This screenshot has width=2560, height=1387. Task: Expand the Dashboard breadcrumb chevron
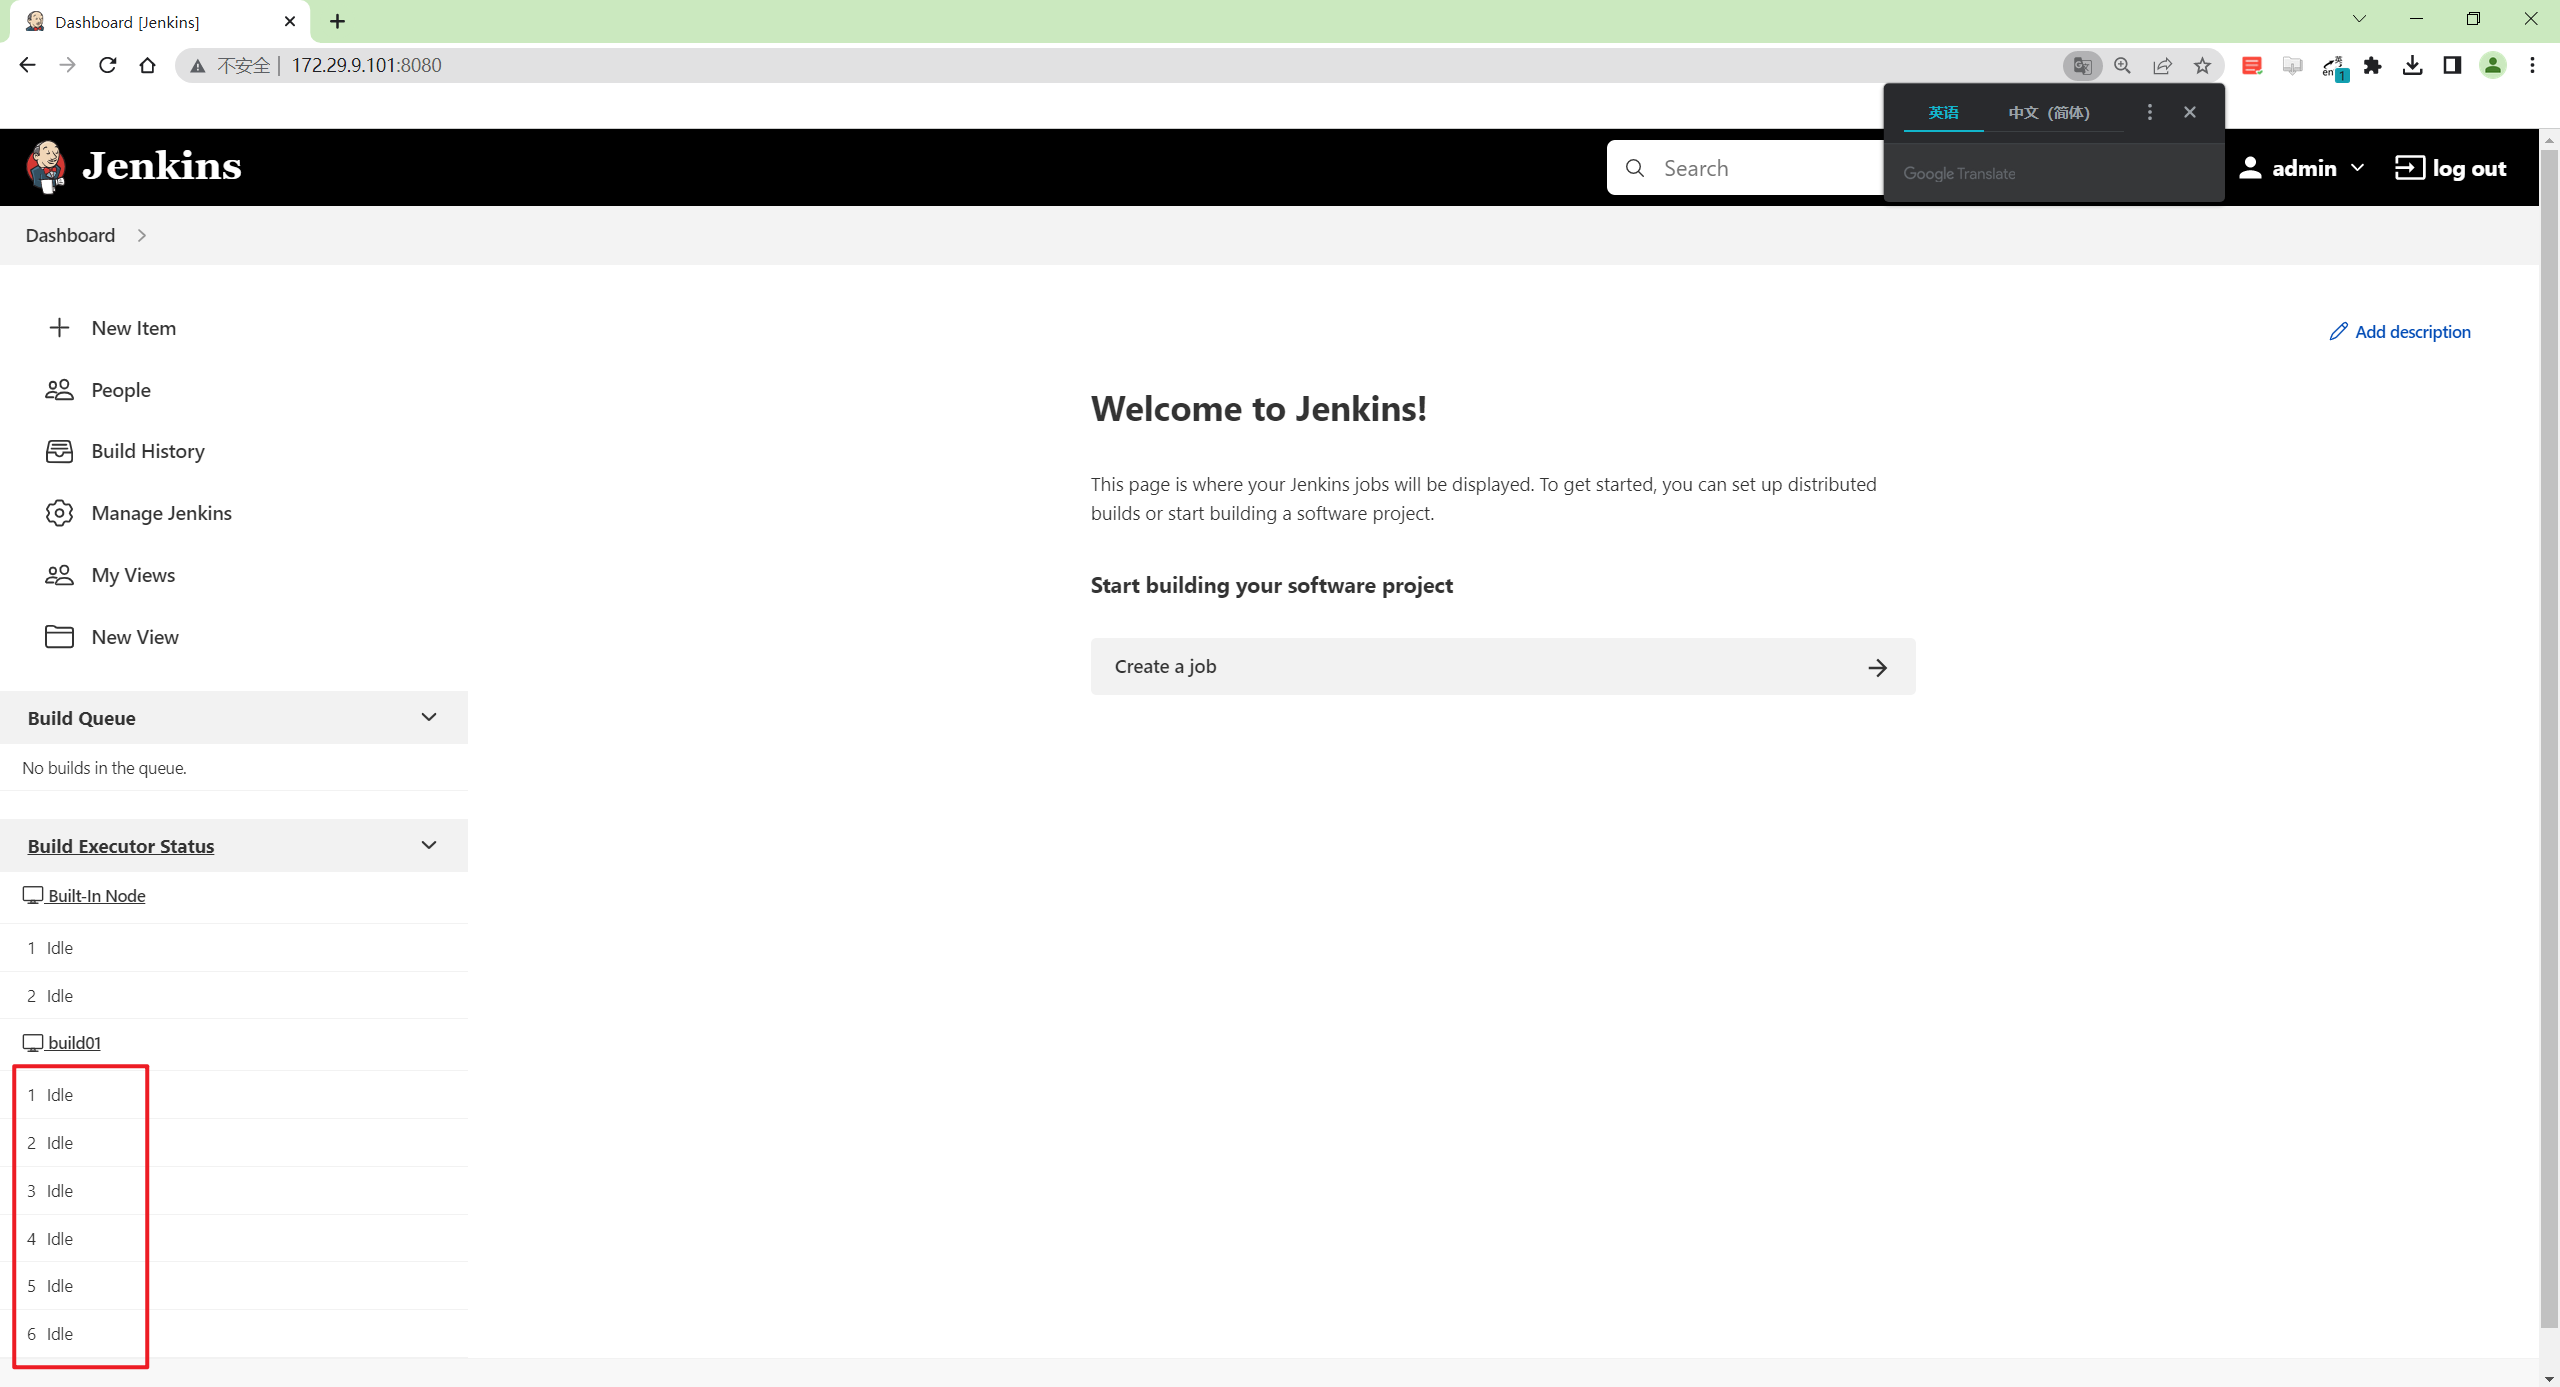coord(142,235)
